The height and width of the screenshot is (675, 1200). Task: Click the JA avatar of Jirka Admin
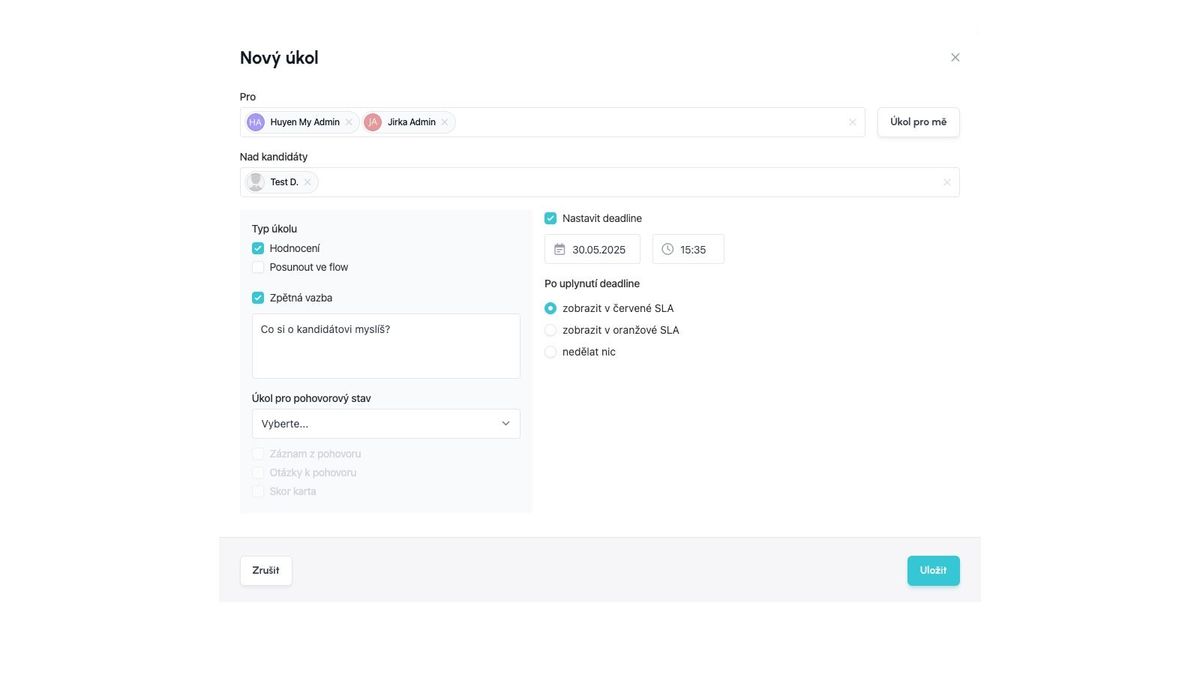click(373, 122)
